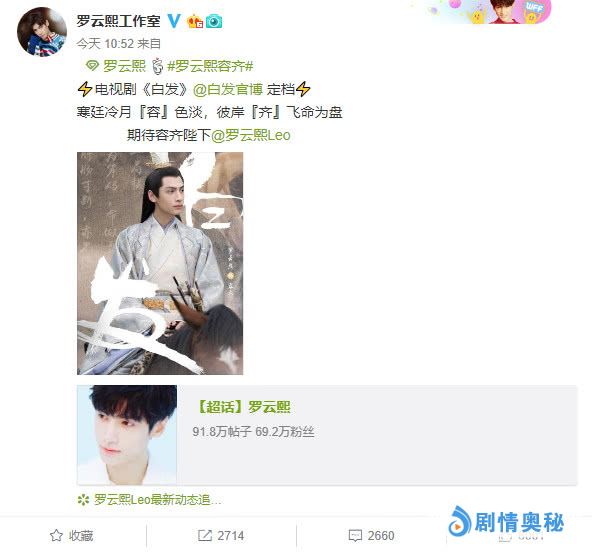Open the 白发 poster image
The width and height of the screenshot is (592, 552).
tap(160, 263)
